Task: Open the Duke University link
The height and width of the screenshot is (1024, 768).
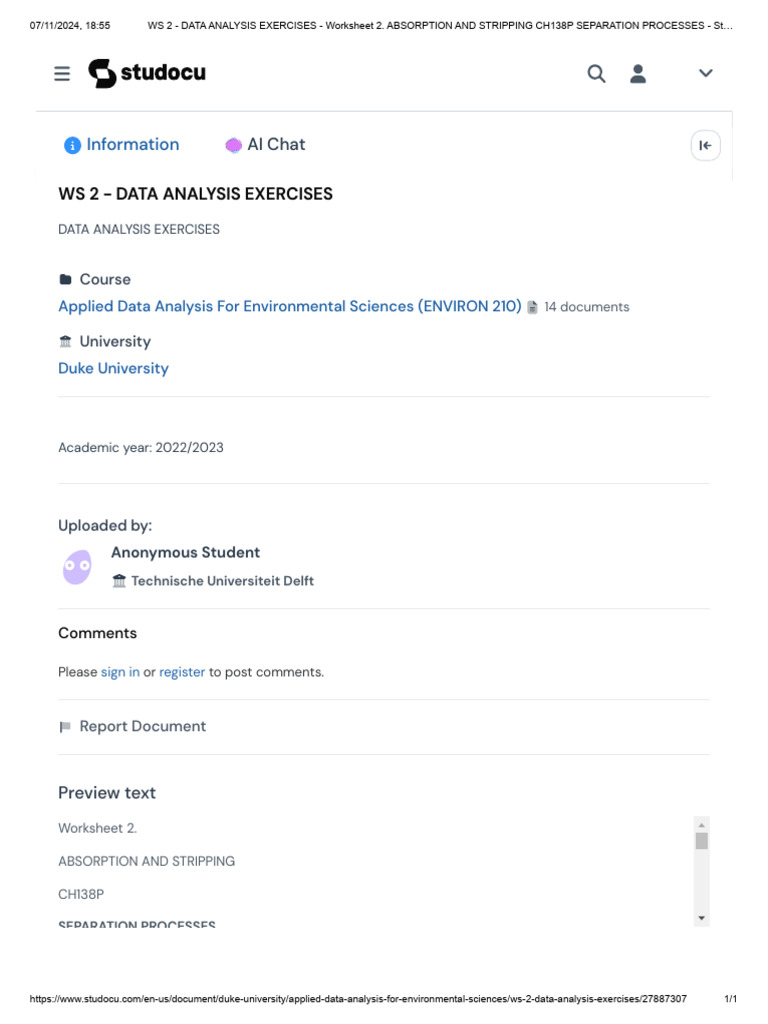Action: click(x=113, y=369)
